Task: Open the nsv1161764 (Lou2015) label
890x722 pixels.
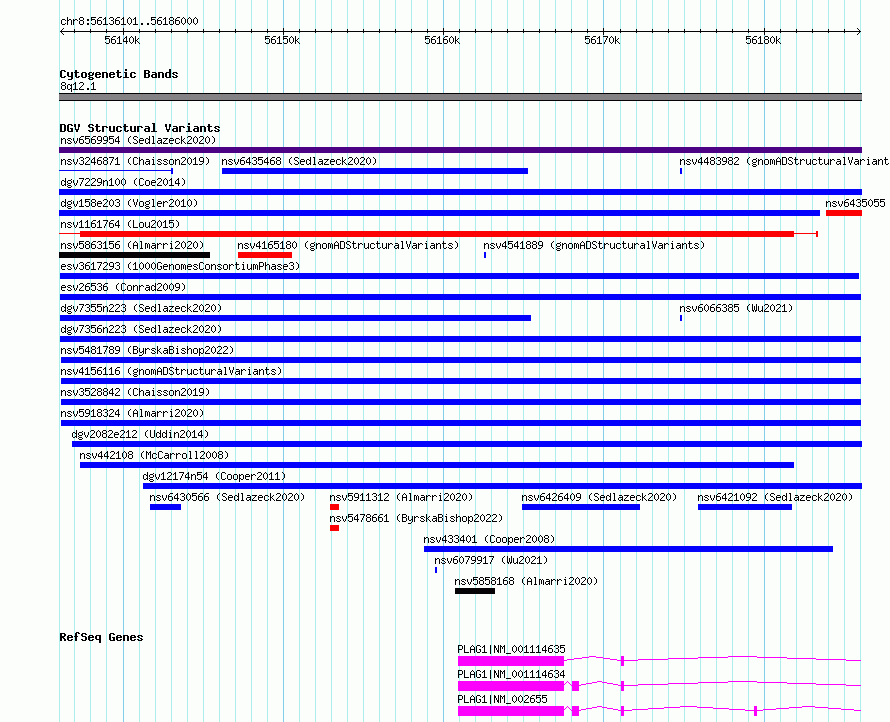Action: pos(120,224)
